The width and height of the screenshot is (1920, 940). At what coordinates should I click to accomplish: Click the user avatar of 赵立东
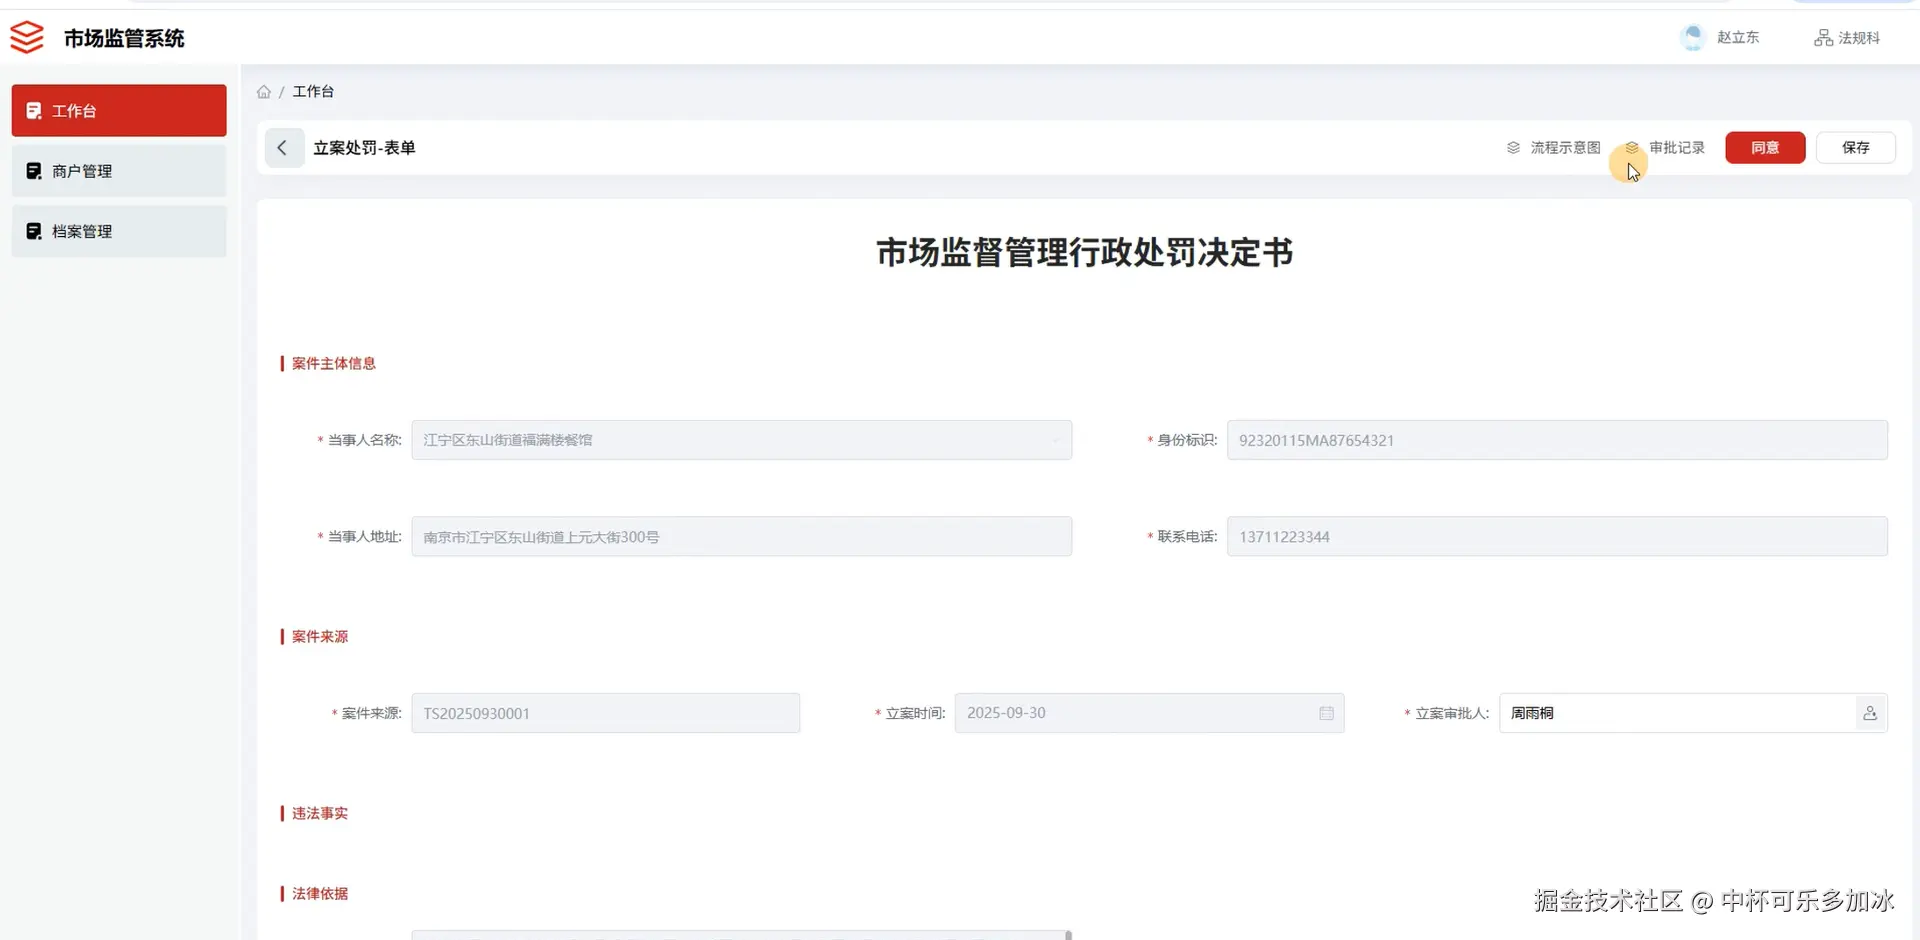point(1693,38)
